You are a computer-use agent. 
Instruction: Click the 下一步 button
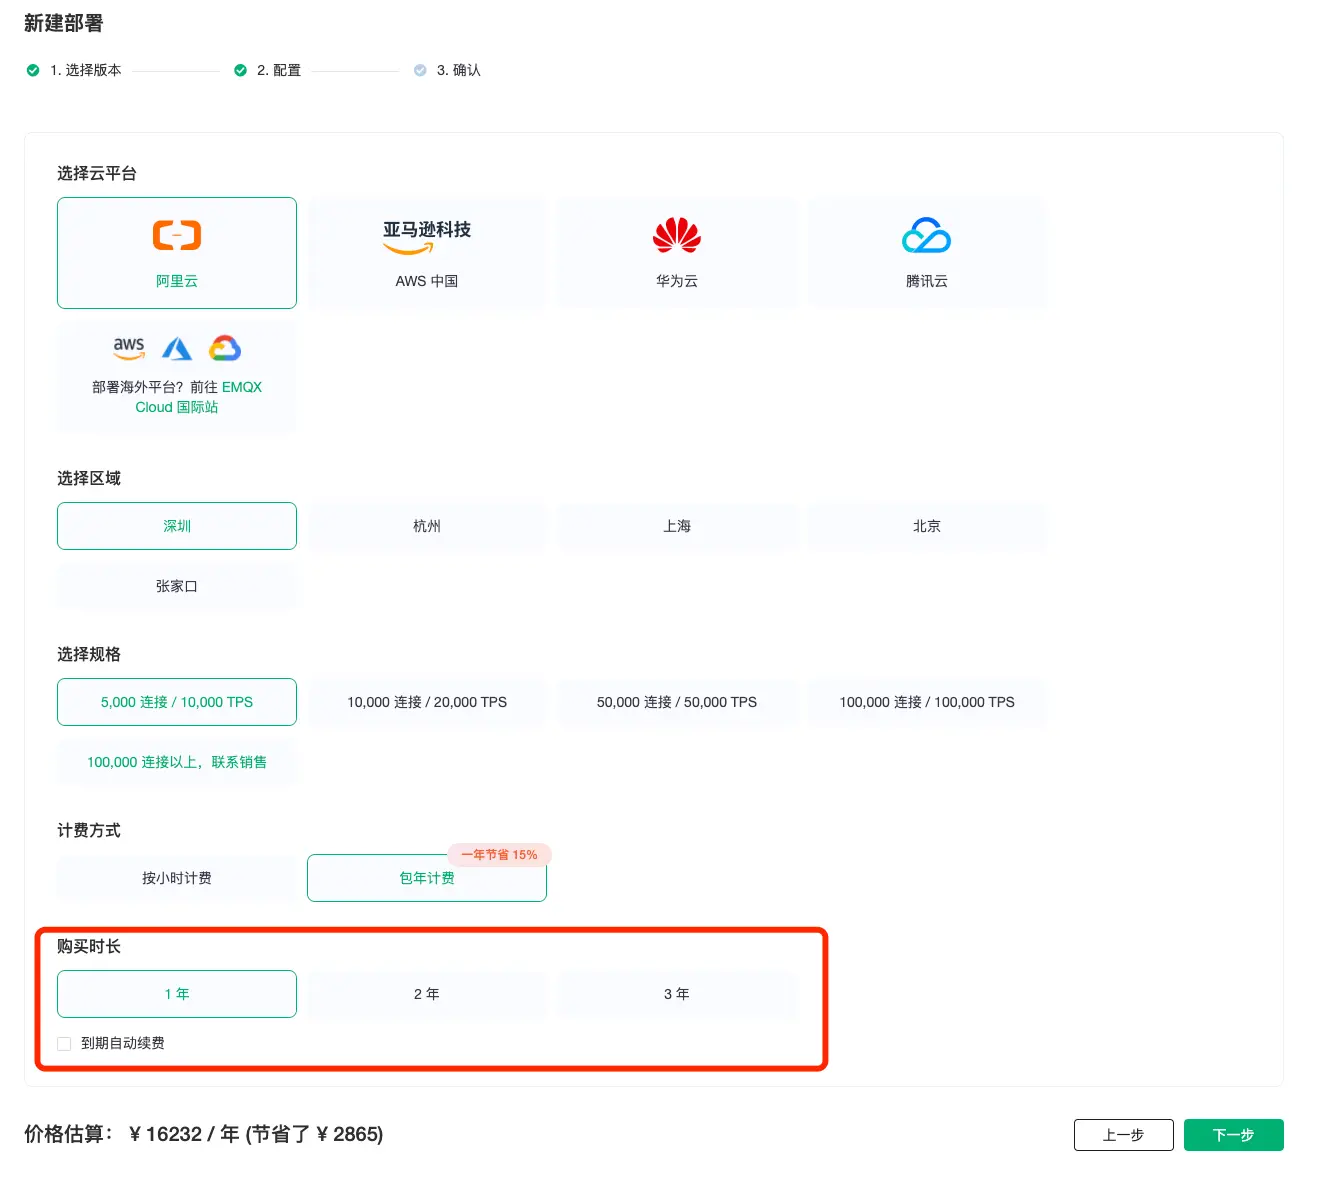tap(1233, 1135)
